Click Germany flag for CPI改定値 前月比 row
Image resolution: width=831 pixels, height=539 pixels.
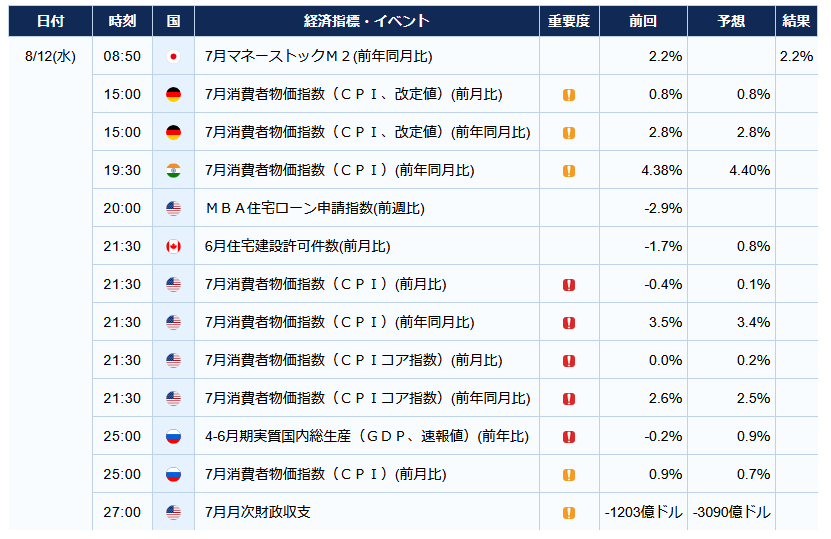pos(173,94)
